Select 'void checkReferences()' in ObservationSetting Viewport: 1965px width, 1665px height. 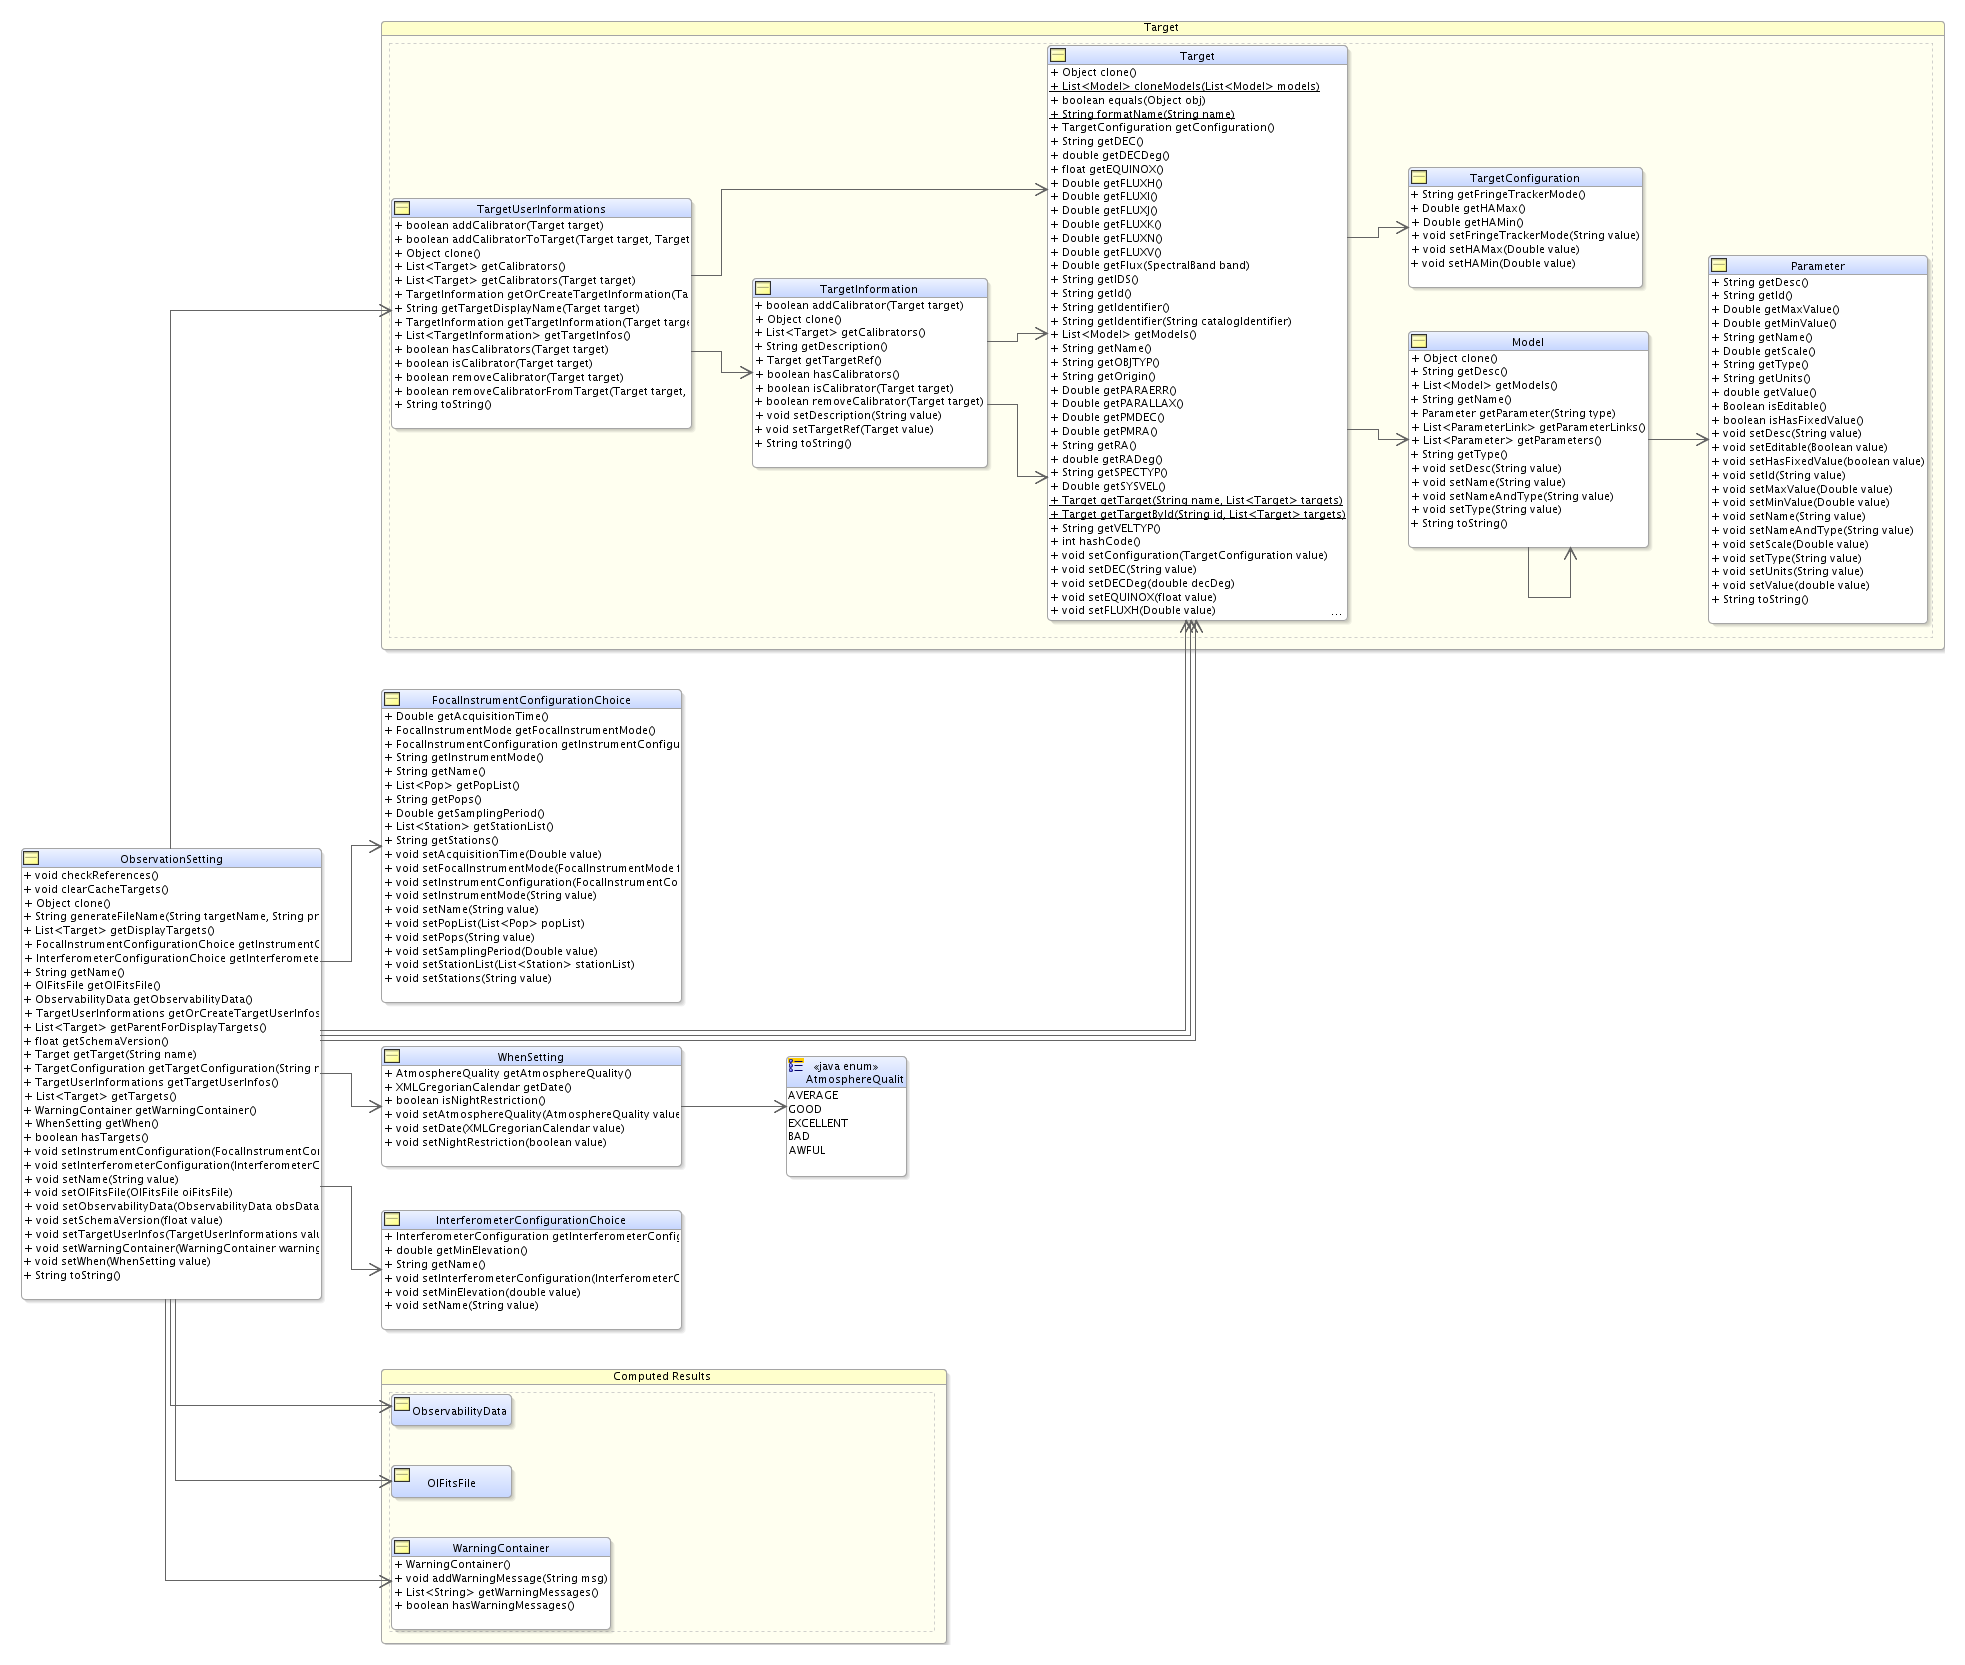pyautogui.click(x=91, y=875)
